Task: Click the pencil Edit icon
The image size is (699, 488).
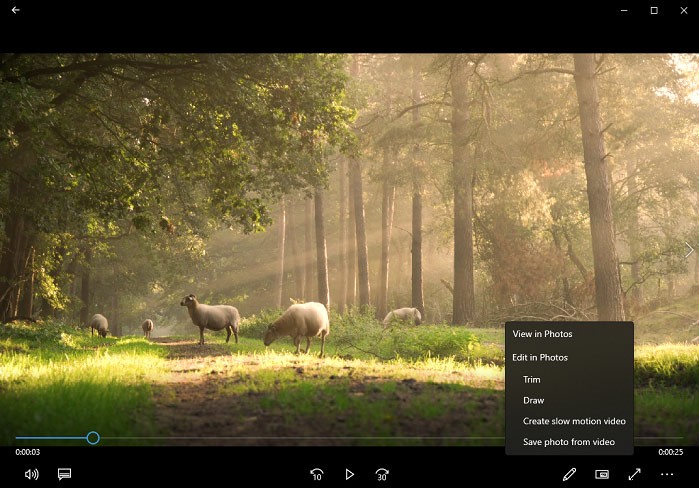Action: (x=569, y=474)
